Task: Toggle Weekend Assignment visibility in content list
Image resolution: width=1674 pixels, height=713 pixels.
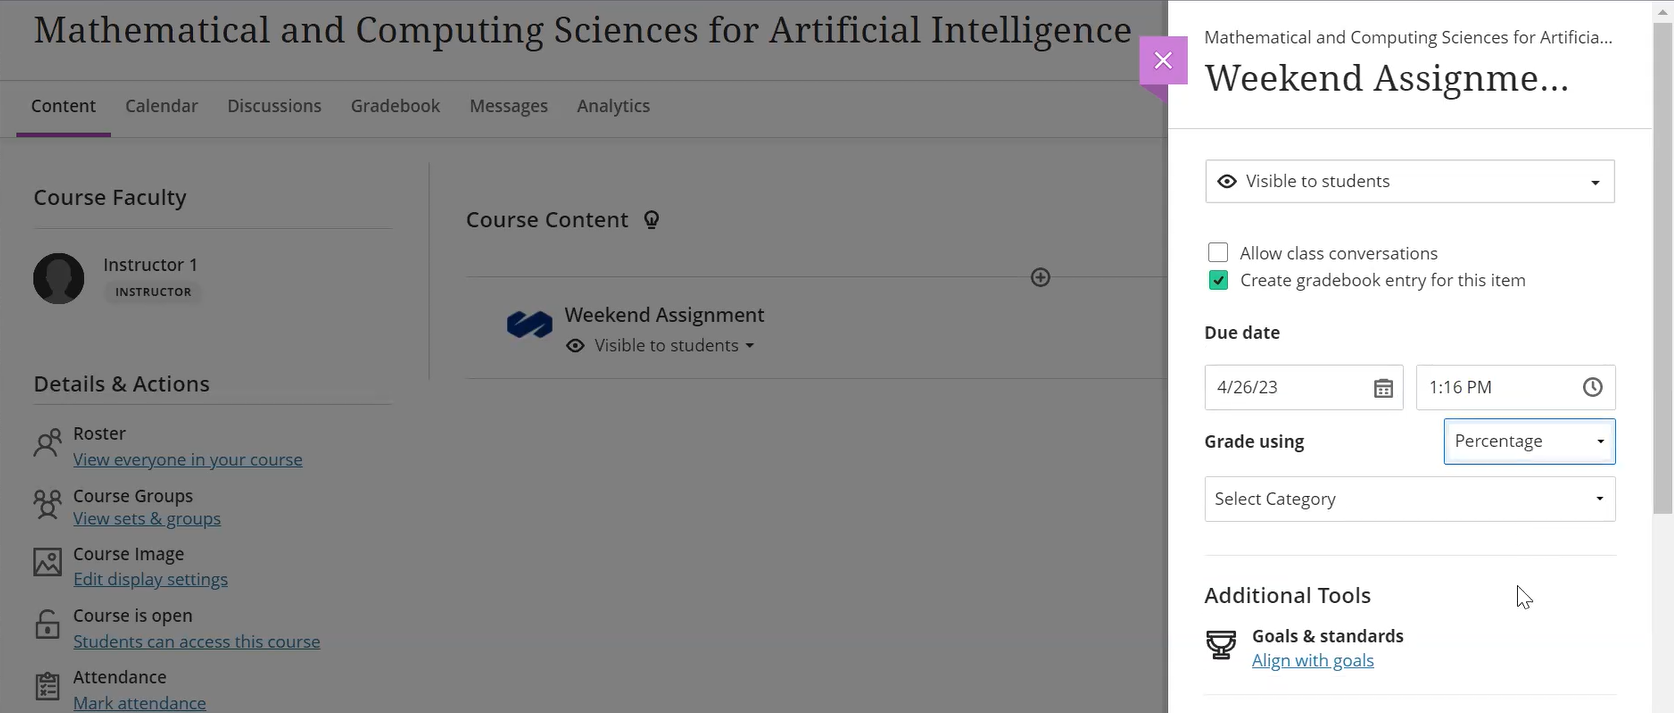Action: coord(660,346)
